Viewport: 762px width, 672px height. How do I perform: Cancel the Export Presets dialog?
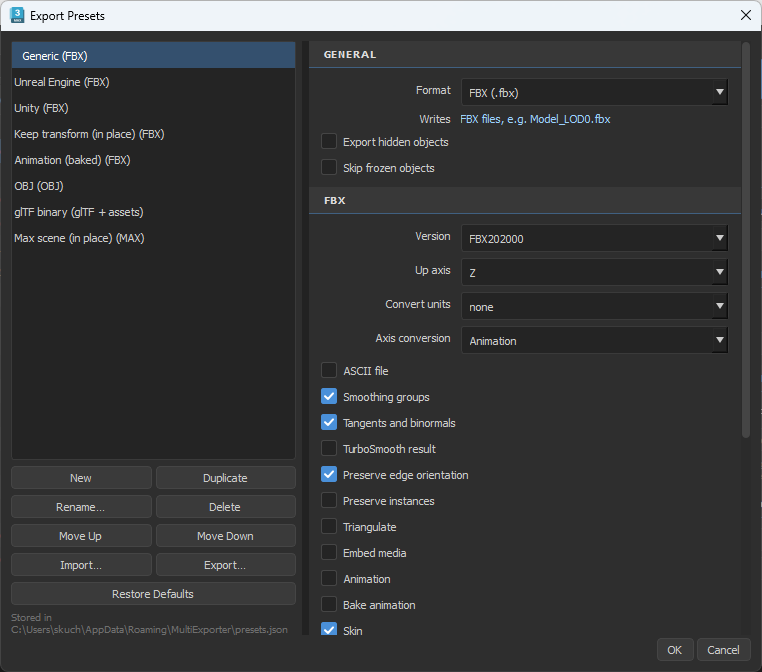724,650
